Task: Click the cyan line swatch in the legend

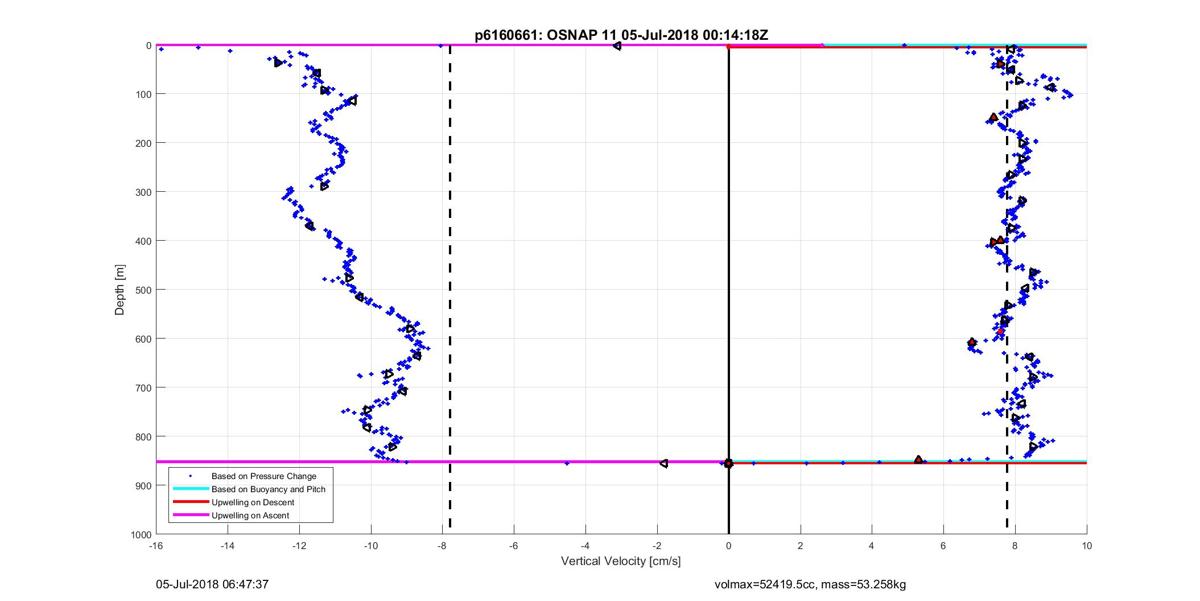Action: tap(189, 490)
